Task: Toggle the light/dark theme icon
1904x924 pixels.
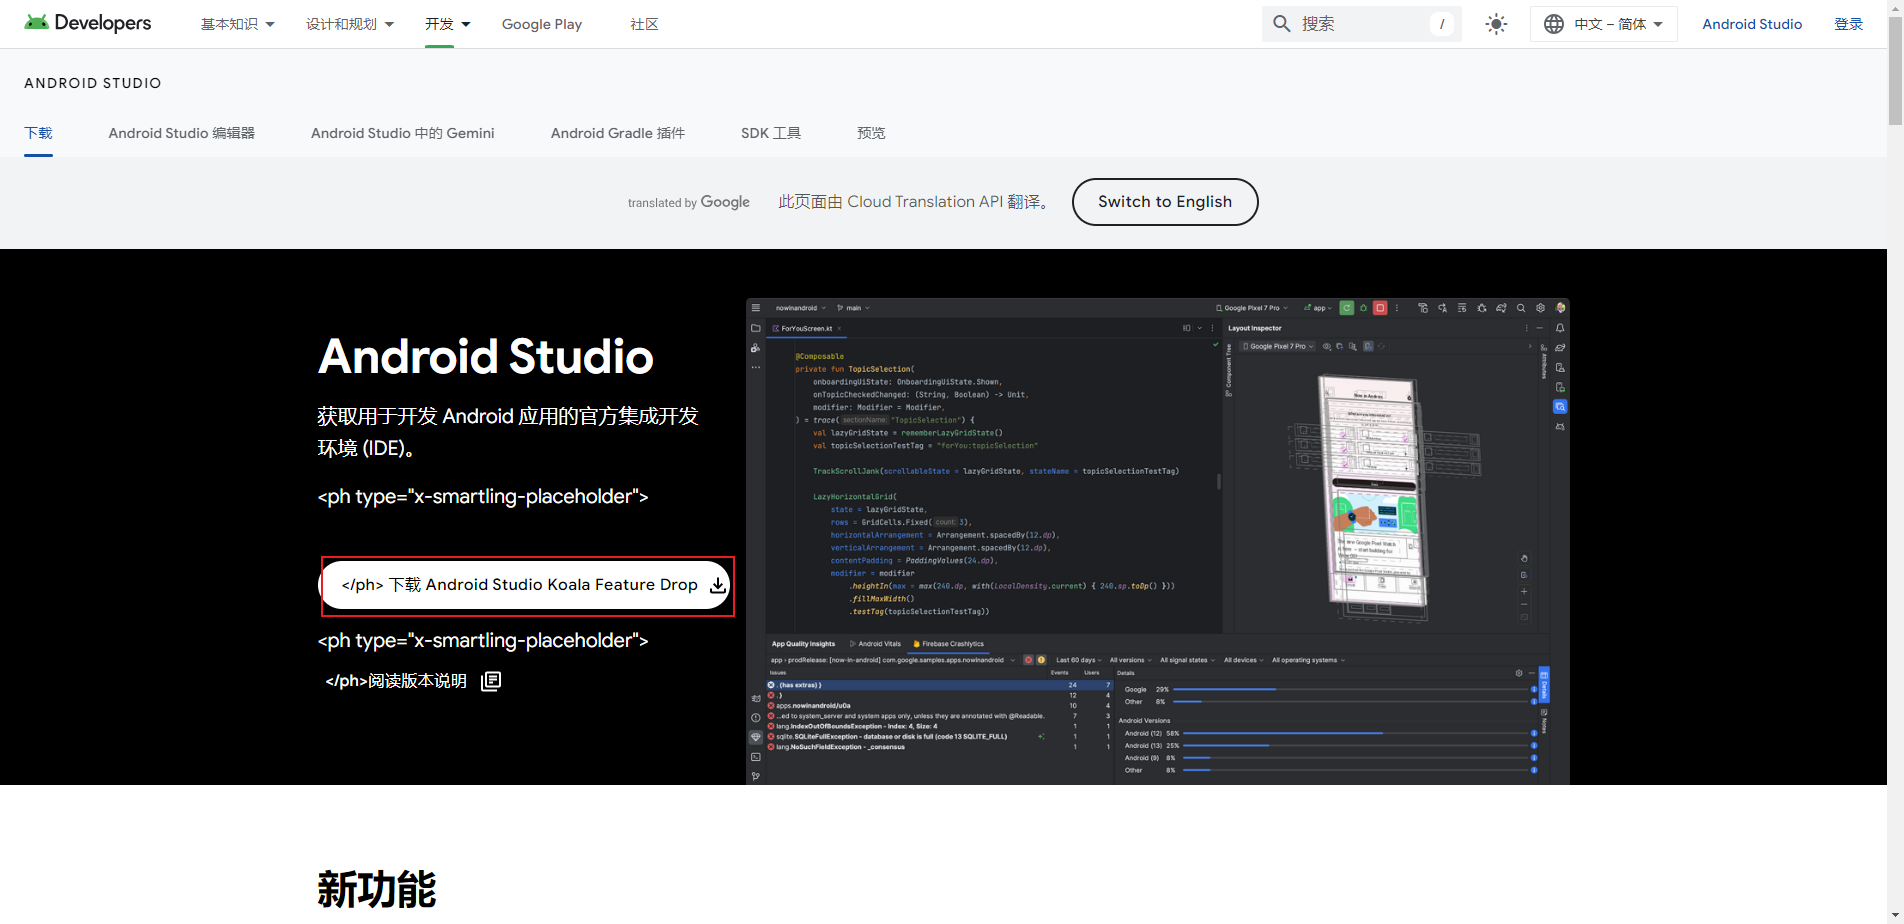Action: [1496, 24]
